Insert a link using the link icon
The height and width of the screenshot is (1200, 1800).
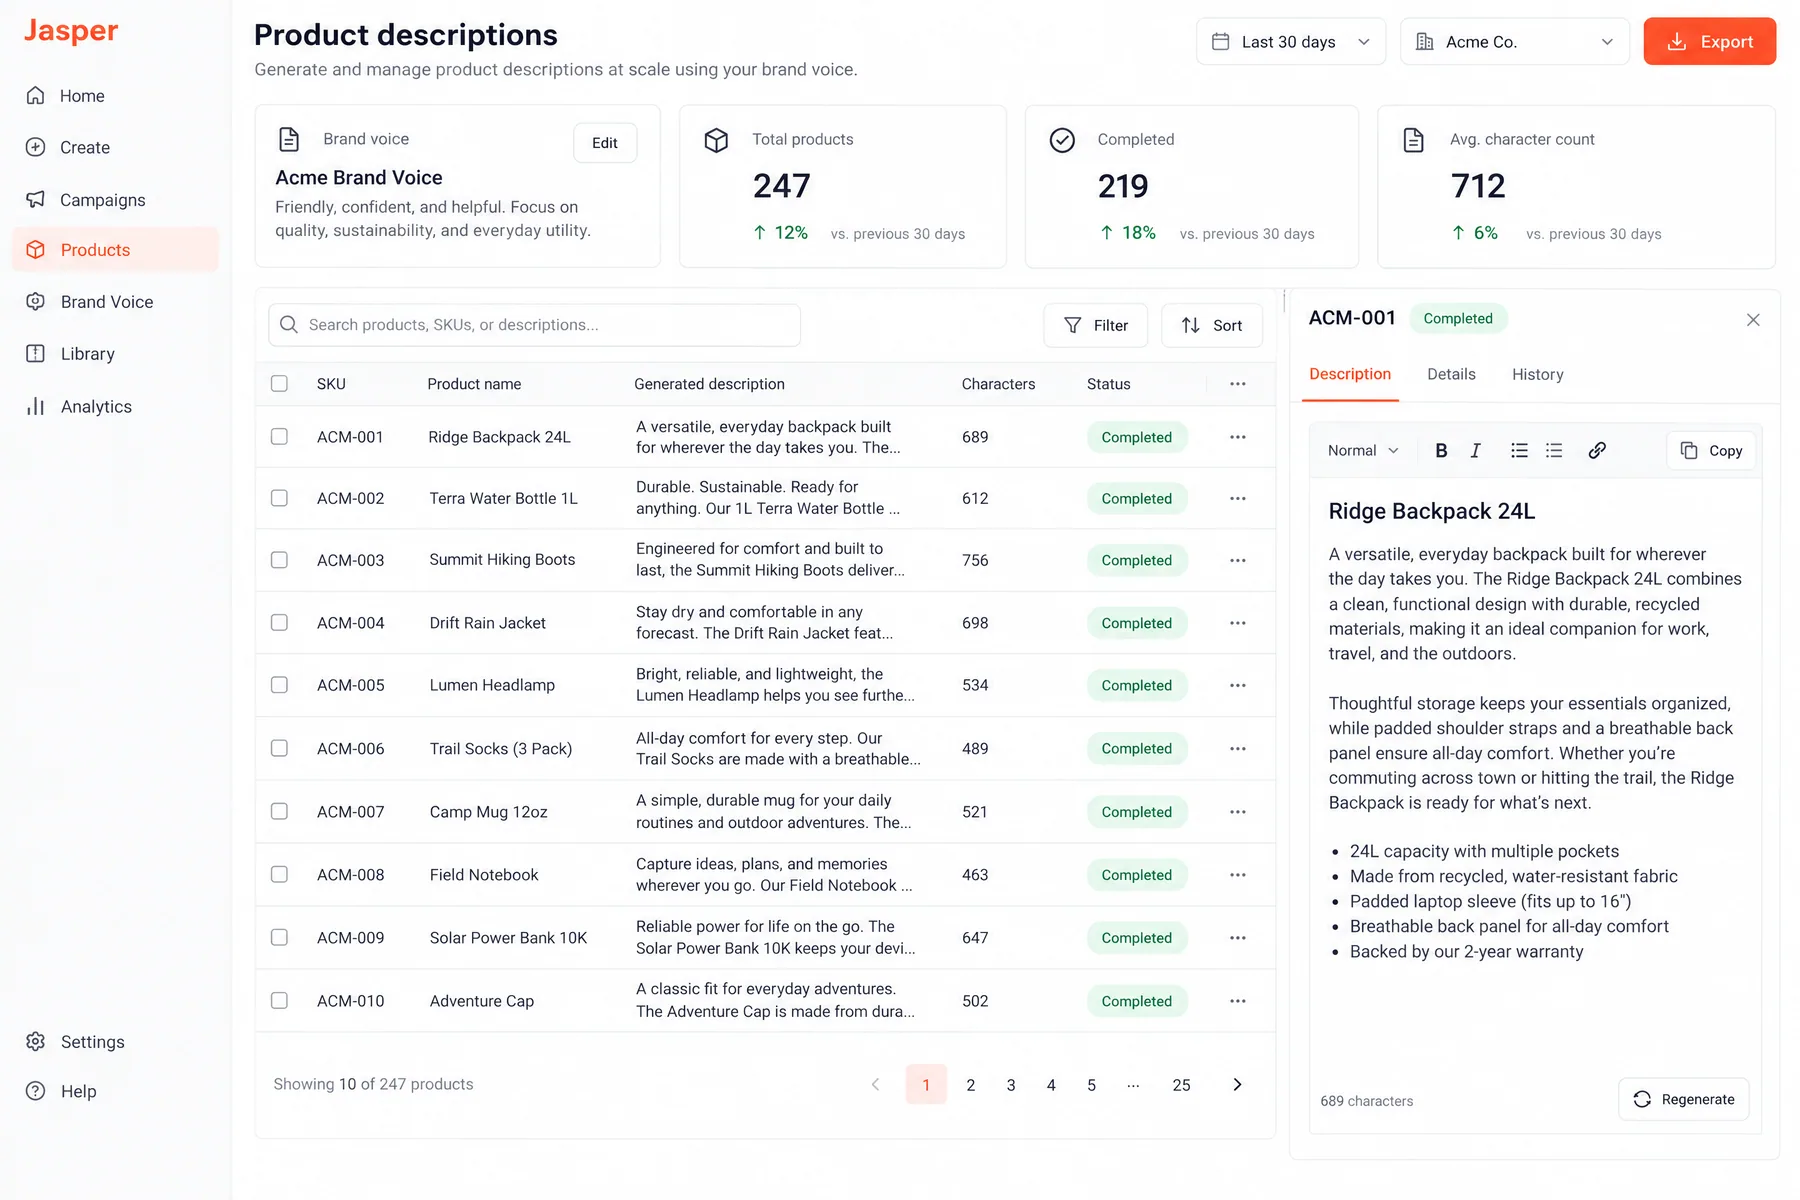[x=1597, y=451]
